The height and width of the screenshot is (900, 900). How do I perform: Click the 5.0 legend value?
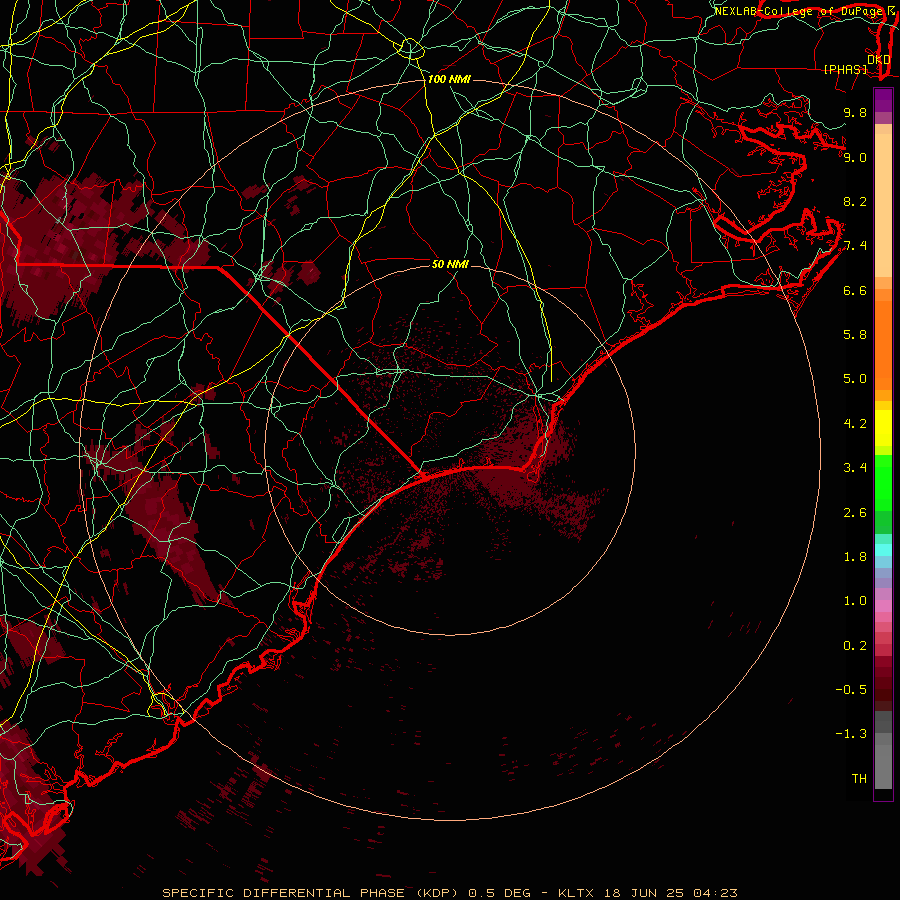(855, 379)
